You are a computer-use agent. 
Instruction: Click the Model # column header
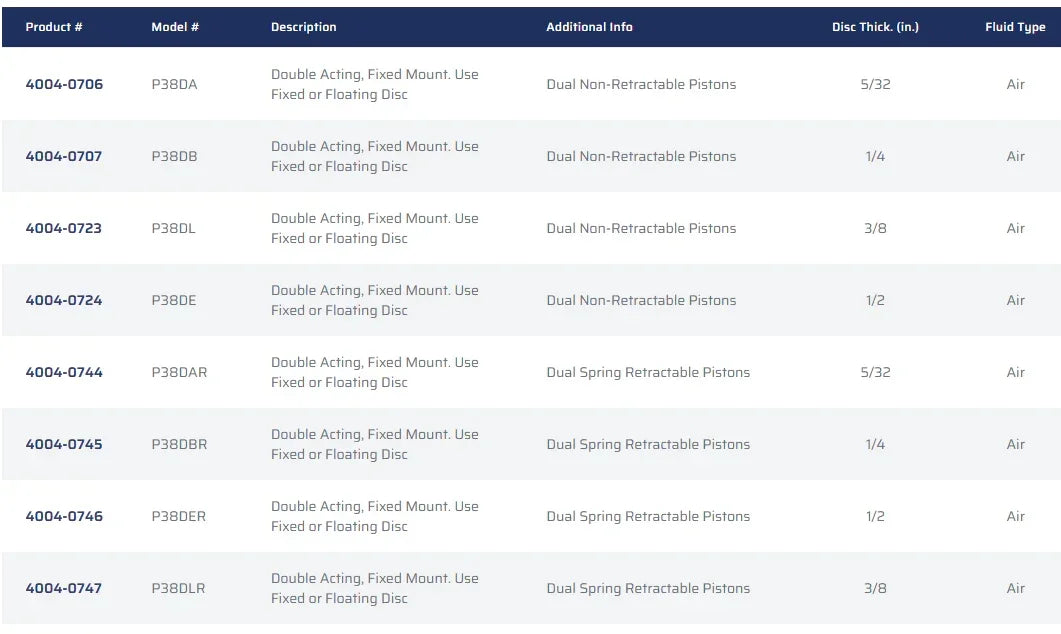(175, 27)
